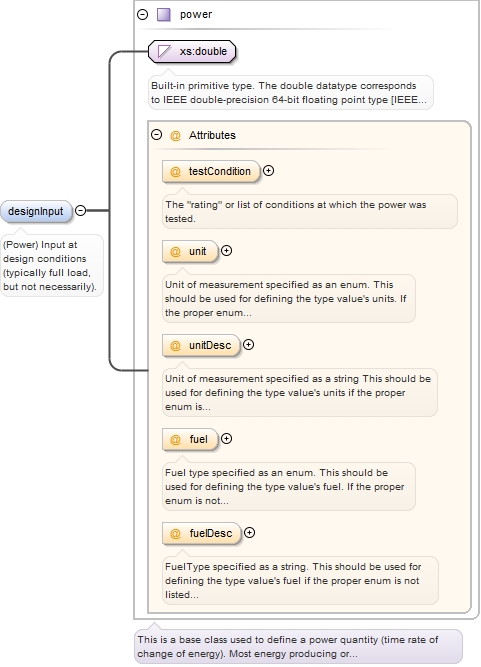Select the xs:double base type node
The image size is (481, 667).
point(192,51)
